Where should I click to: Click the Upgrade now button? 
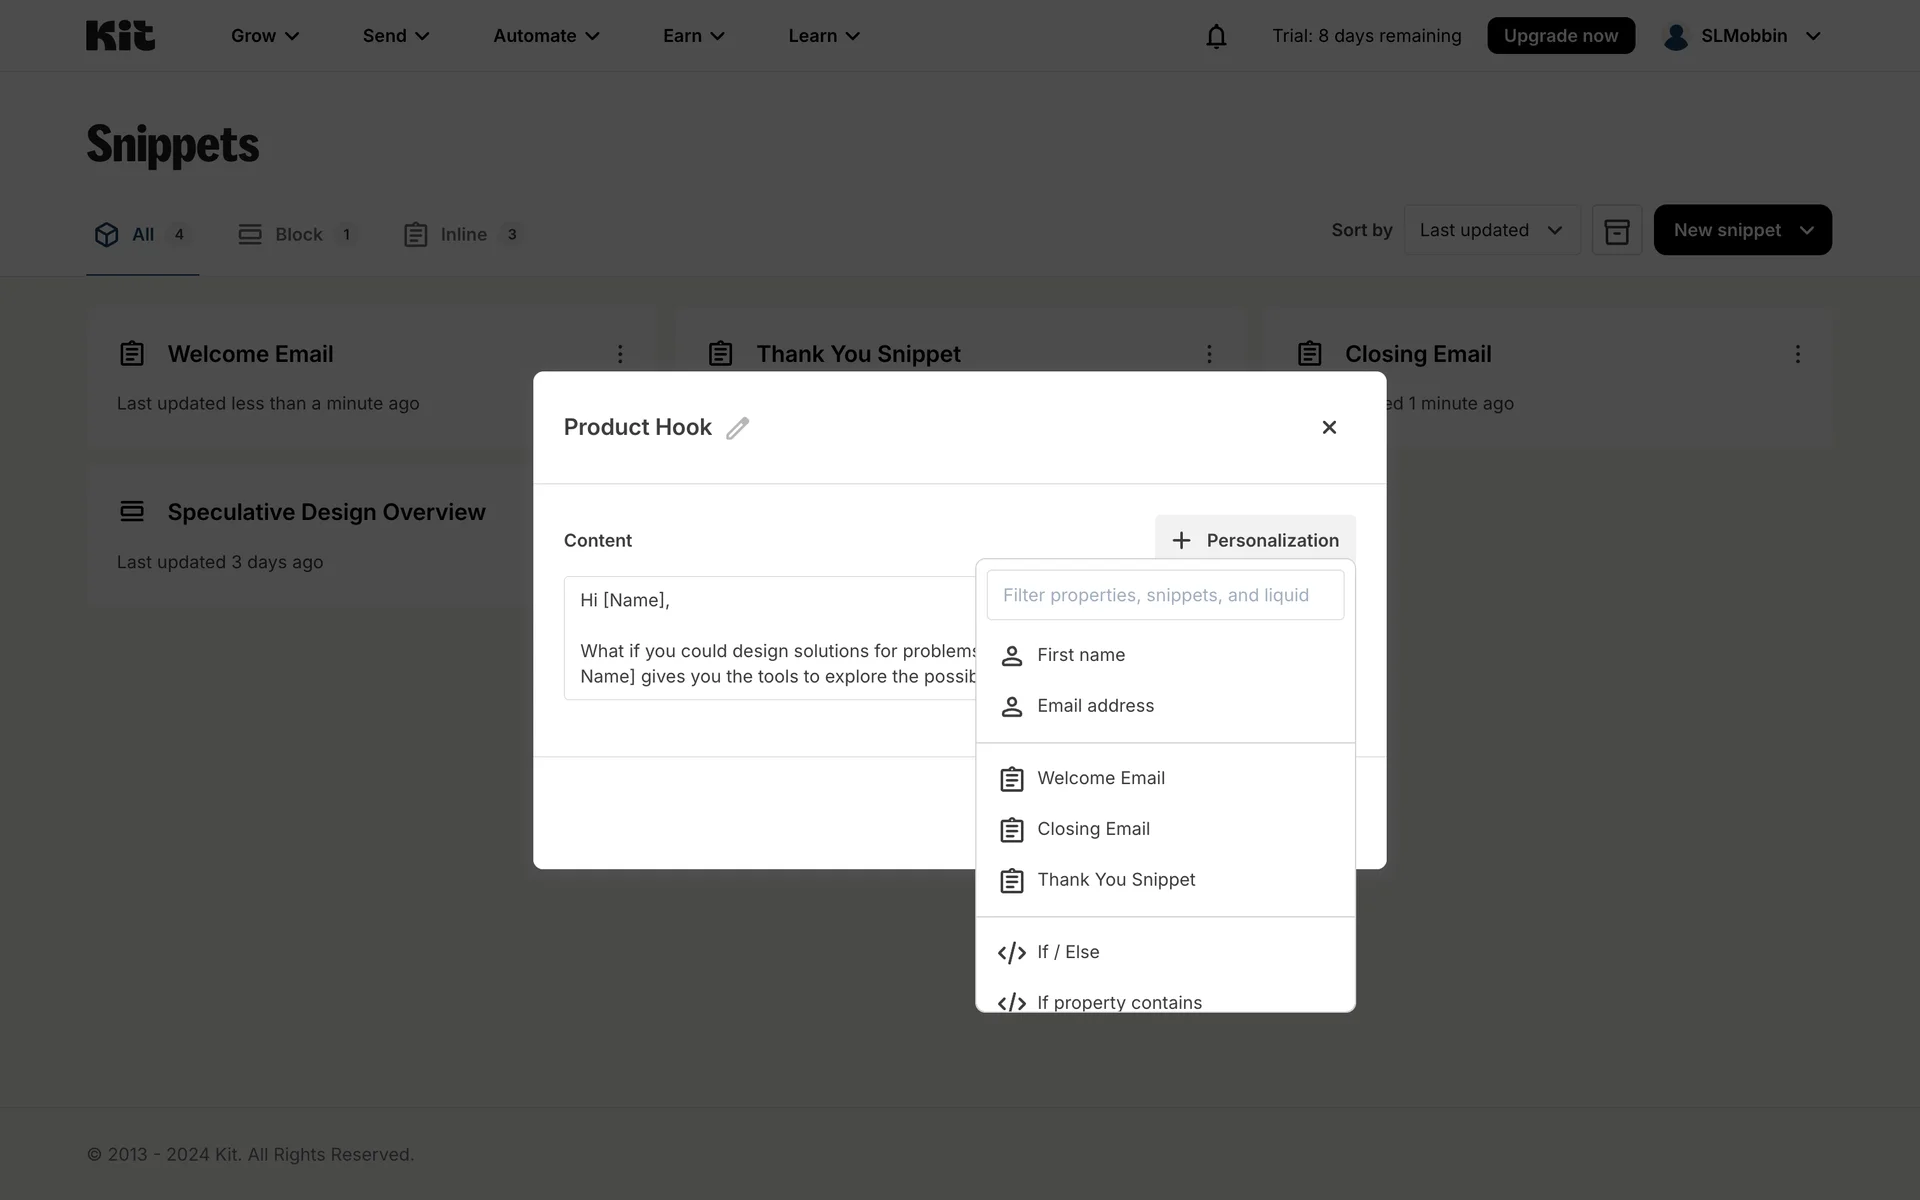coord(1559,36)
